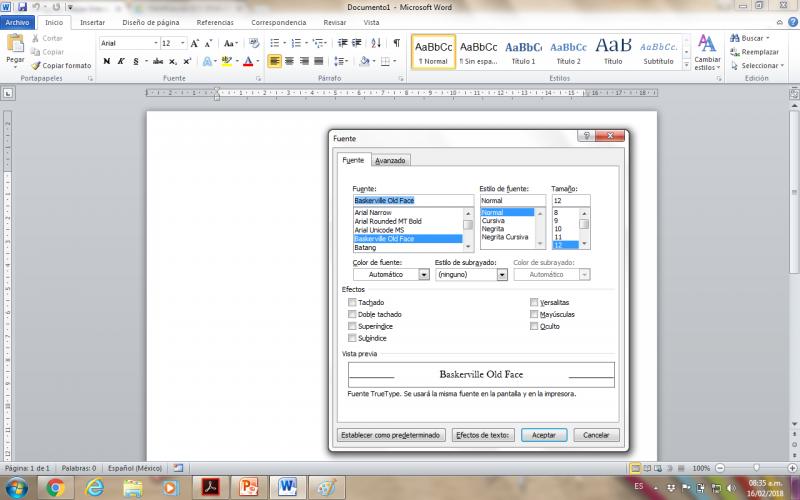Viewport: 800px width, 500px height.
Task: Click the Efectos de texto button
Action: (483, 435)
